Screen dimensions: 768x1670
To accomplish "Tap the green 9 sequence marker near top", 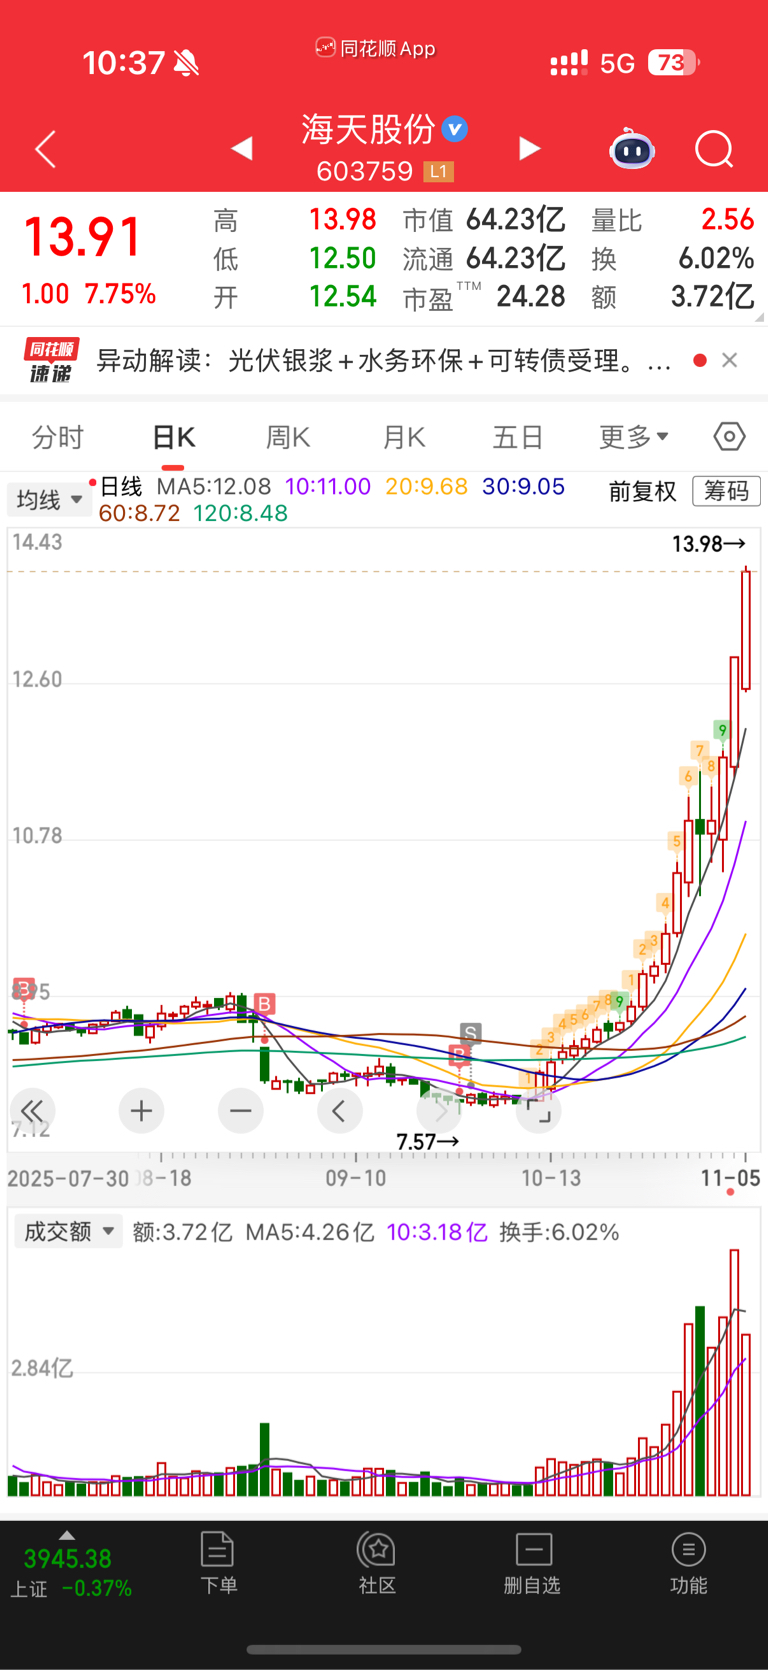I will (x=721, y=730).
